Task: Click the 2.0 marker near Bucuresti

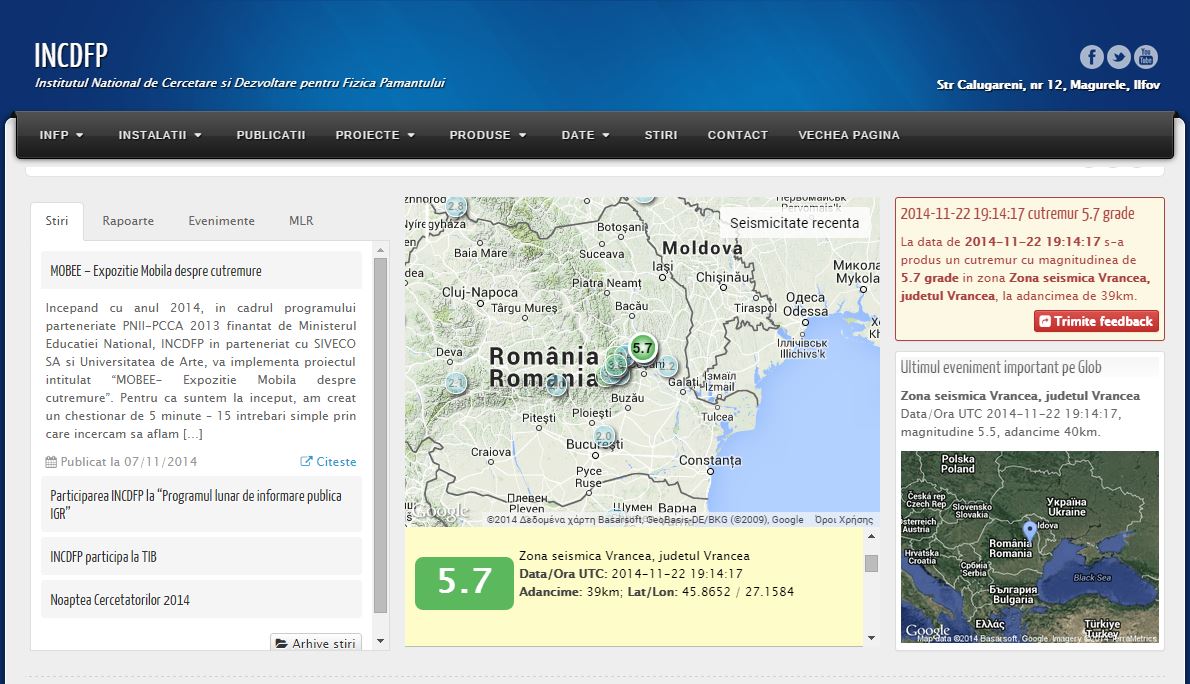Action: [604, 437]
